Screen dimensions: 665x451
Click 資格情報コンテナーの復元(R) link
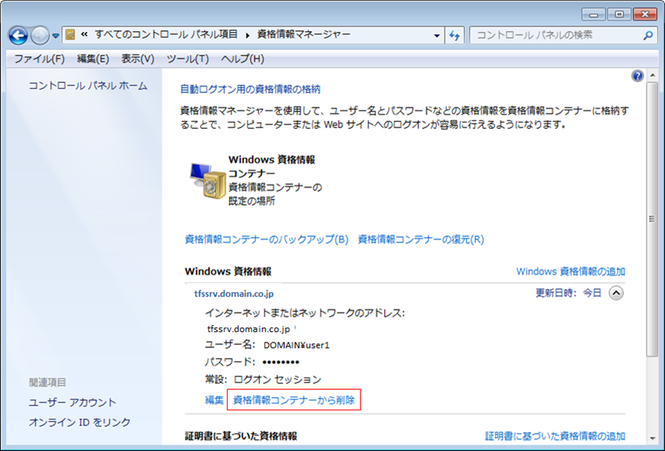[x=421, y=239]
